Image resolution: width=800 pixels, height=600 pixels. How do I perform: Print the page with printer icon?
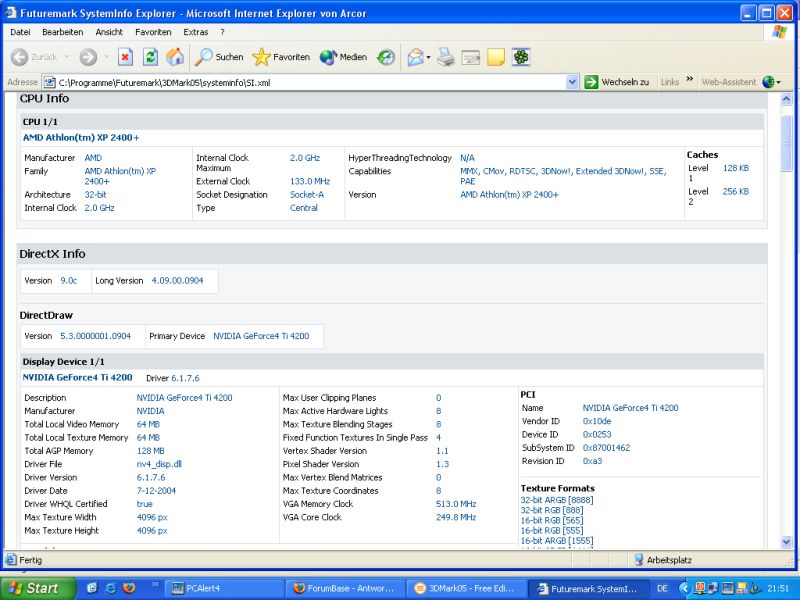click(446, 57)
